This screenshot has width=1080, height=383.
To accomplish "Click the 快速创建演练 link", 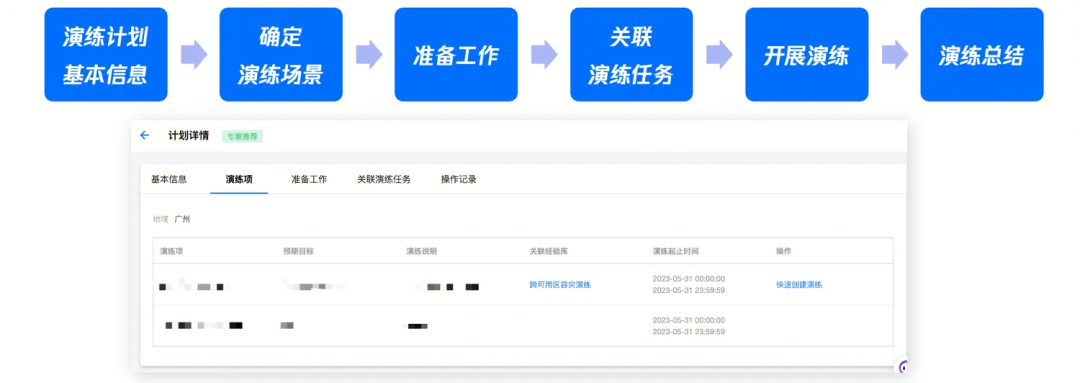I will 799,285.
